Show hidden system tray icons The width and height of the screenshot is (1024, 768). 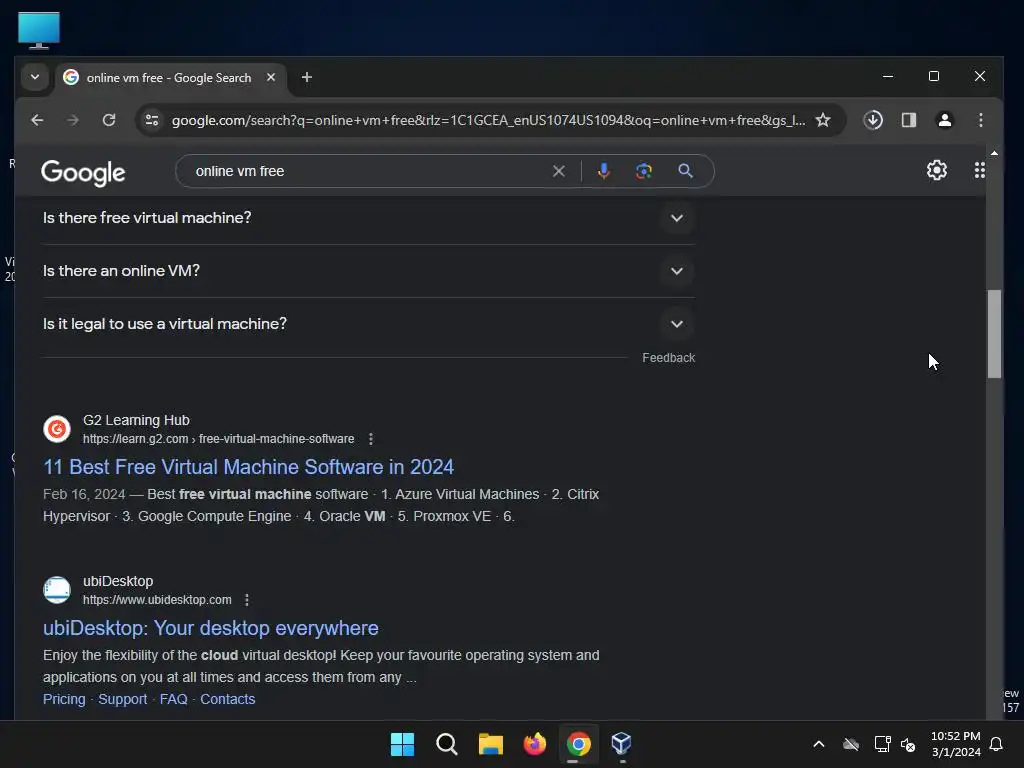818,744
